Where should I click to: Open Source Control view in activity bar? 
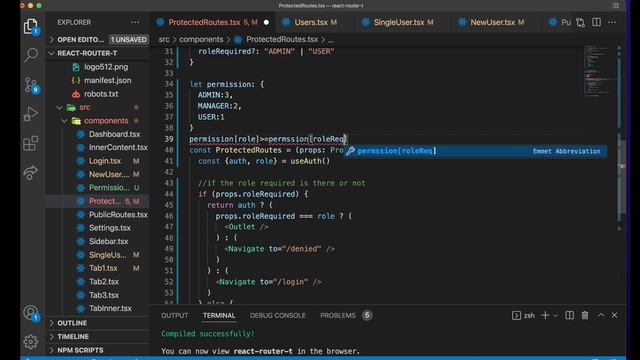[31, 85]
